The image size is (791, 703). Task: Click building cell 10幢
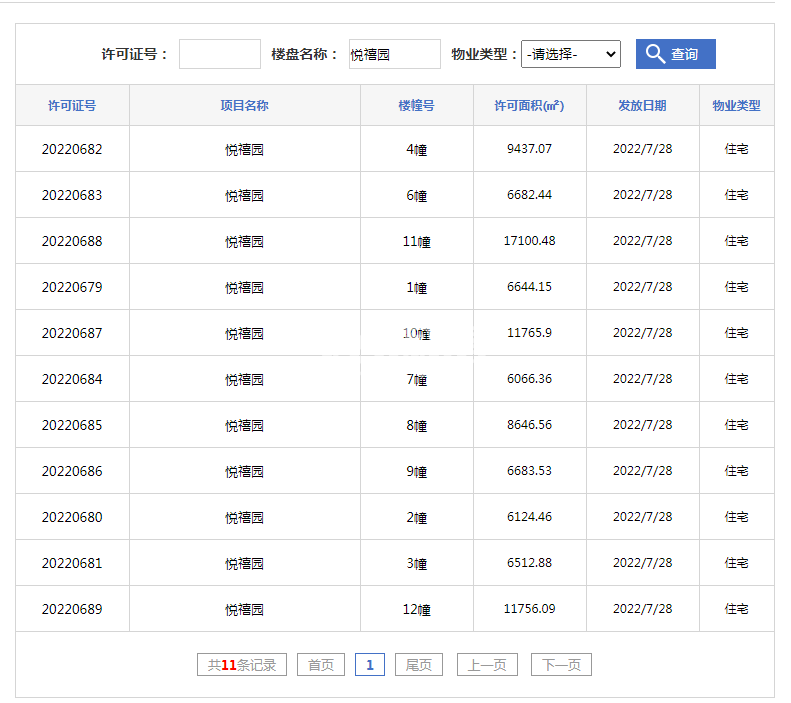point(417,333)
